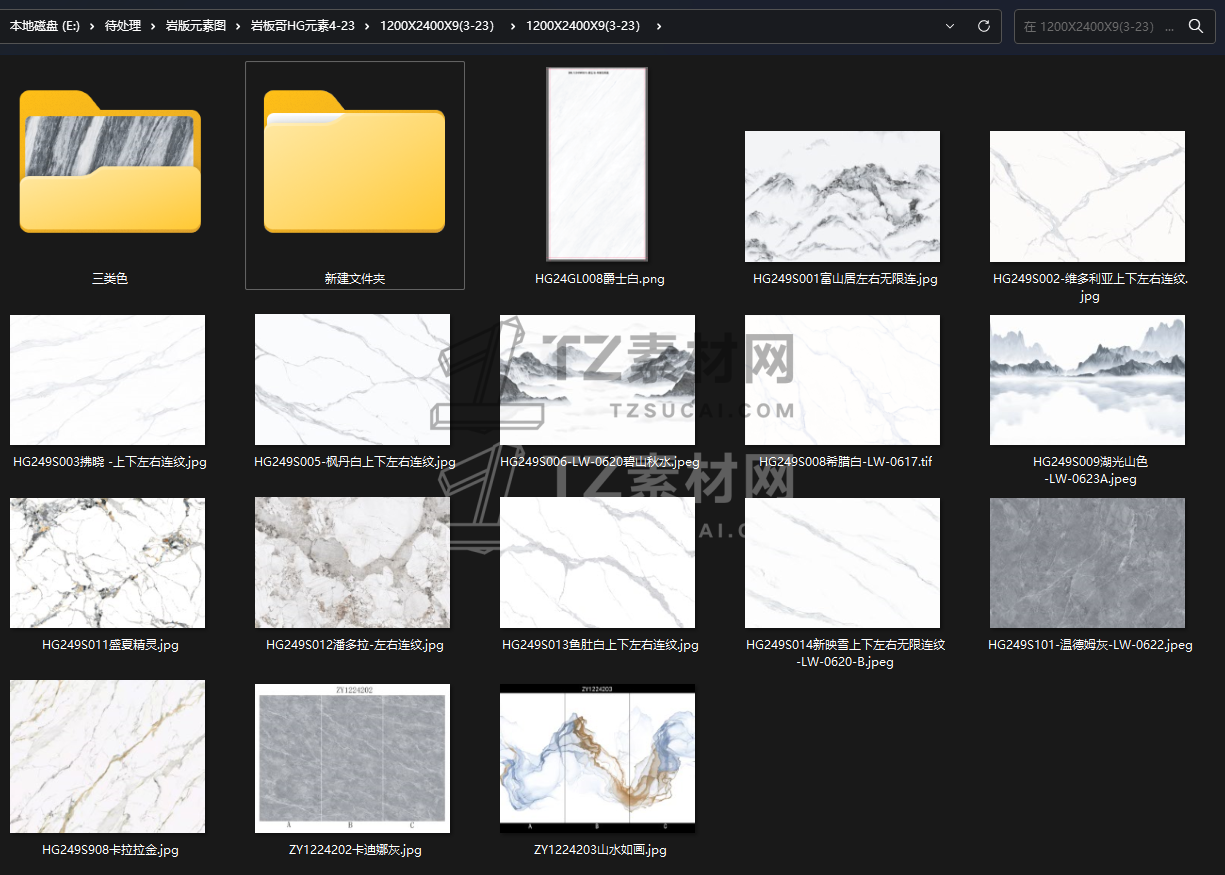Click file name HG249S008希腊白-LW-0617.tif
The image size is (1225, 875).
click(845, 462)
